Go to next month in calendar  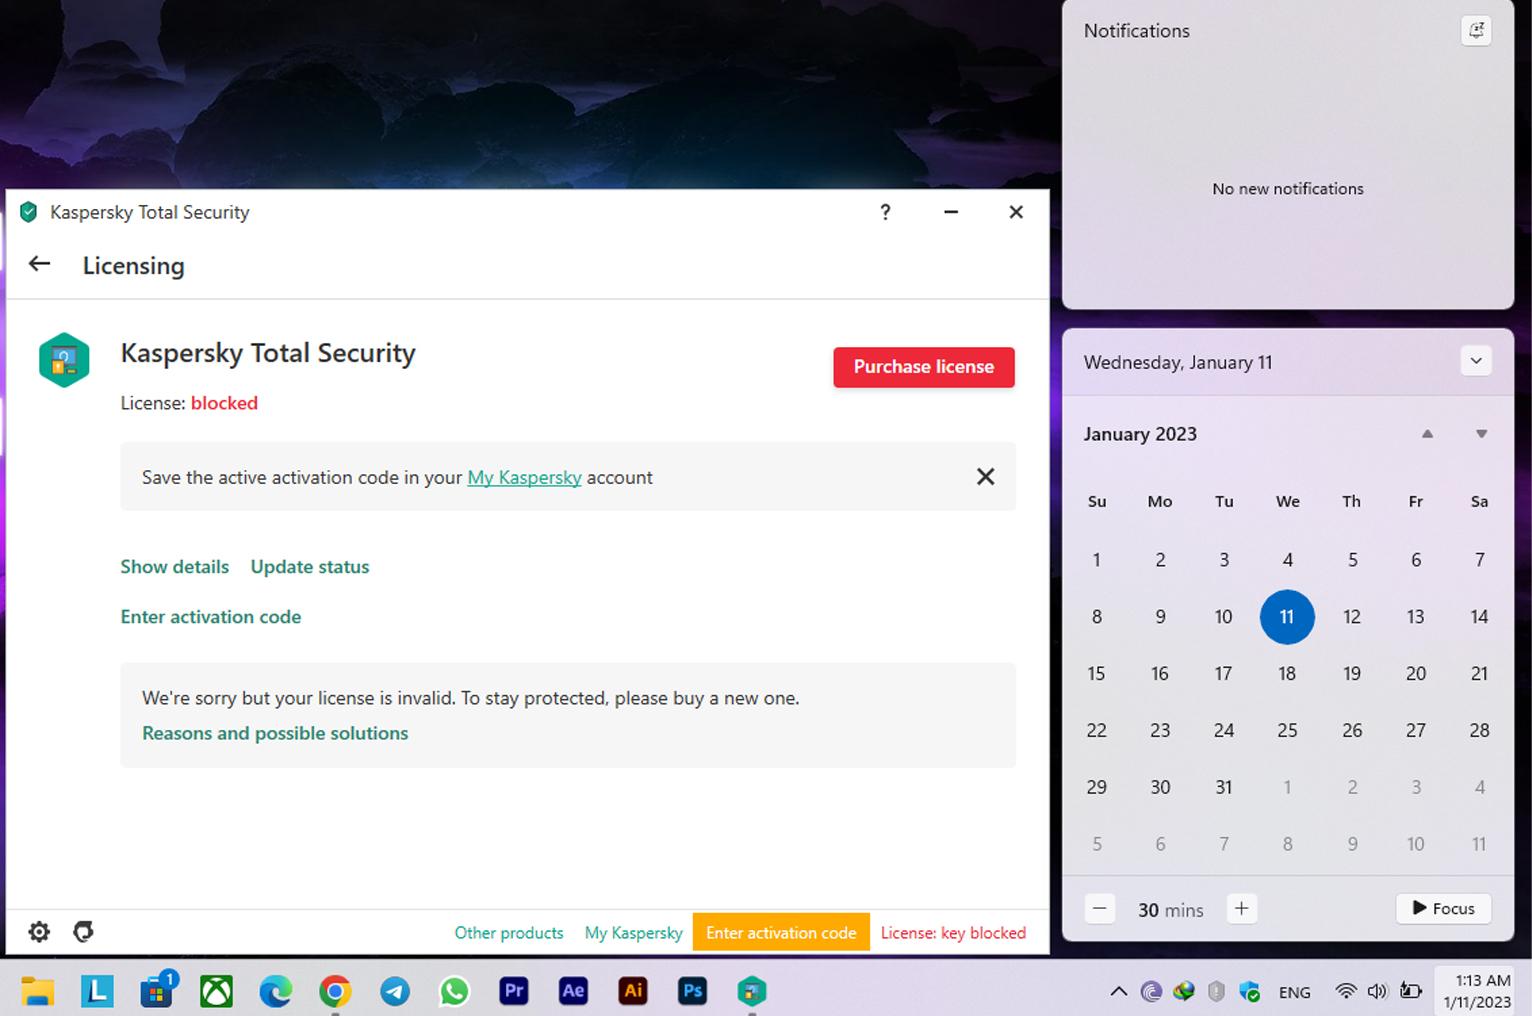pyautogui.click(x=1481, y=434)
